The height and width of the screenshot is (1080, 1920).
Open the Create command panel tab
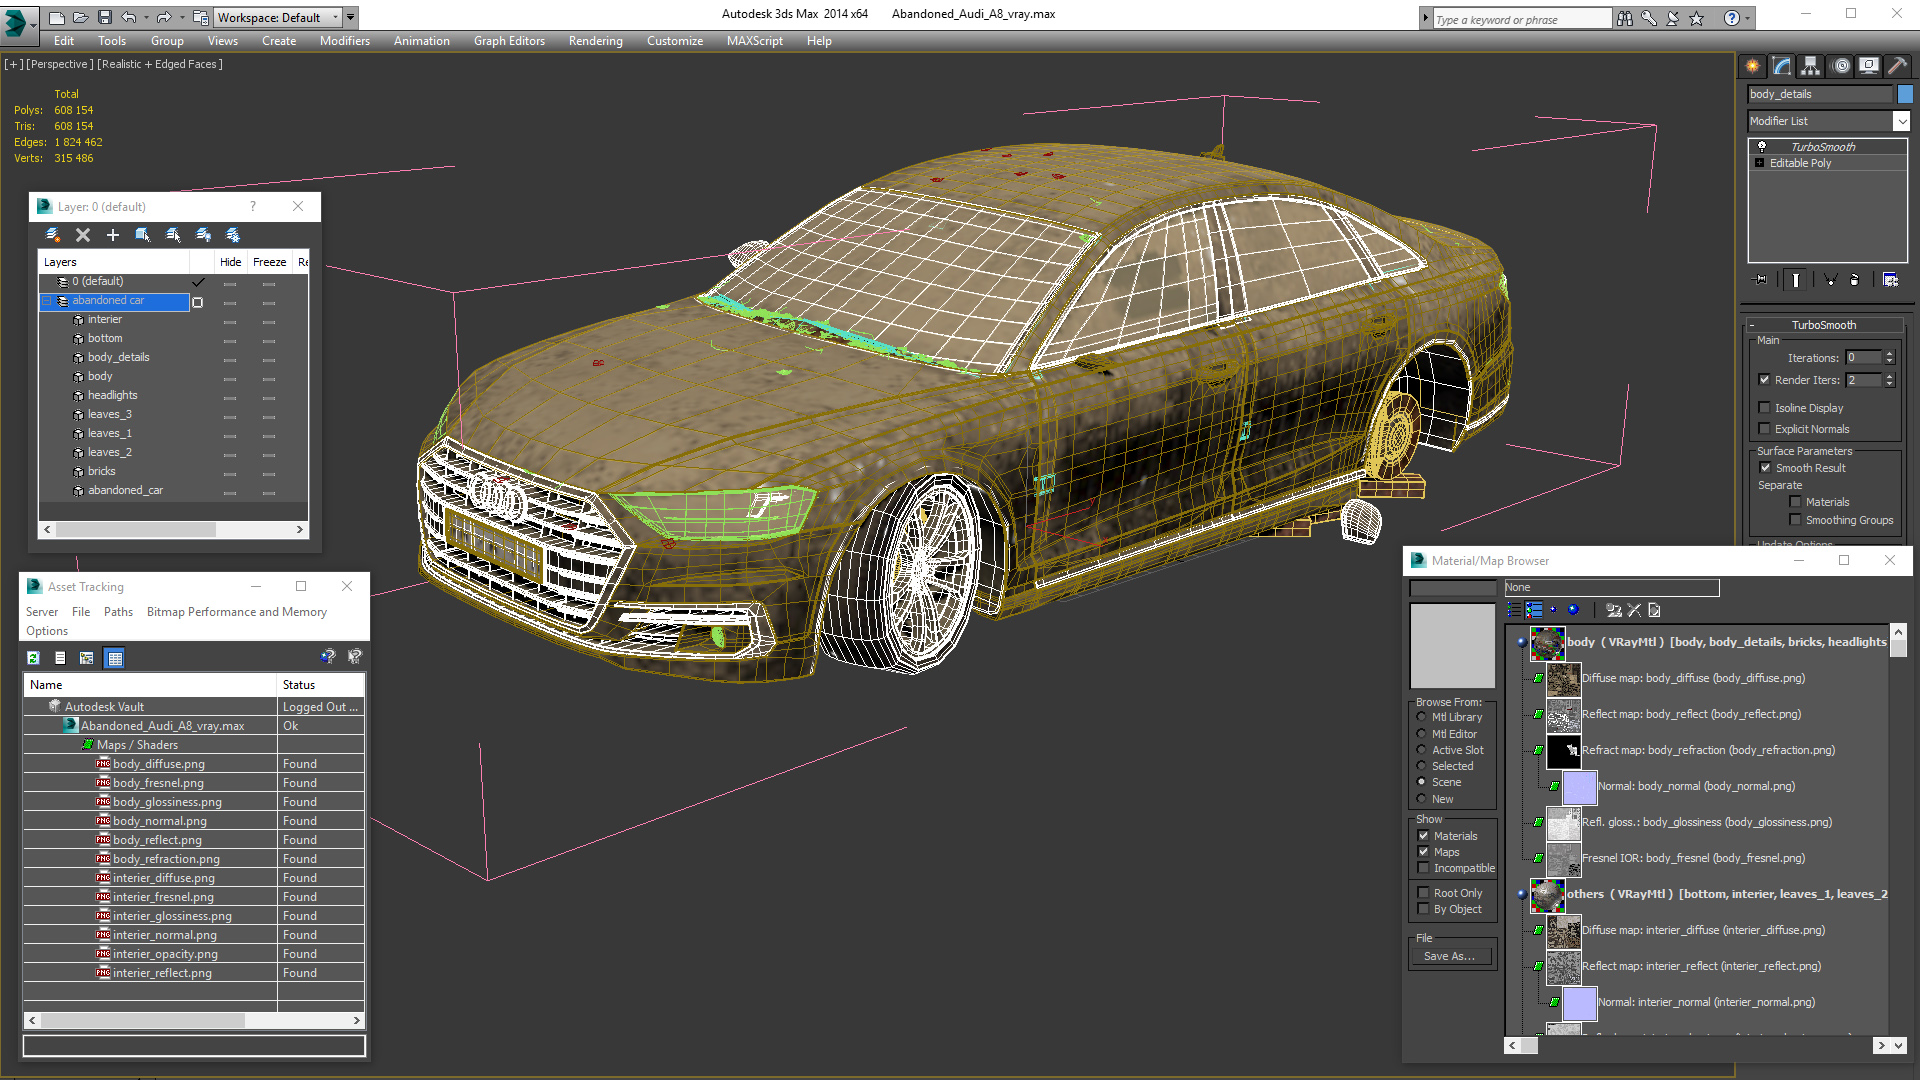(1753, 66)
